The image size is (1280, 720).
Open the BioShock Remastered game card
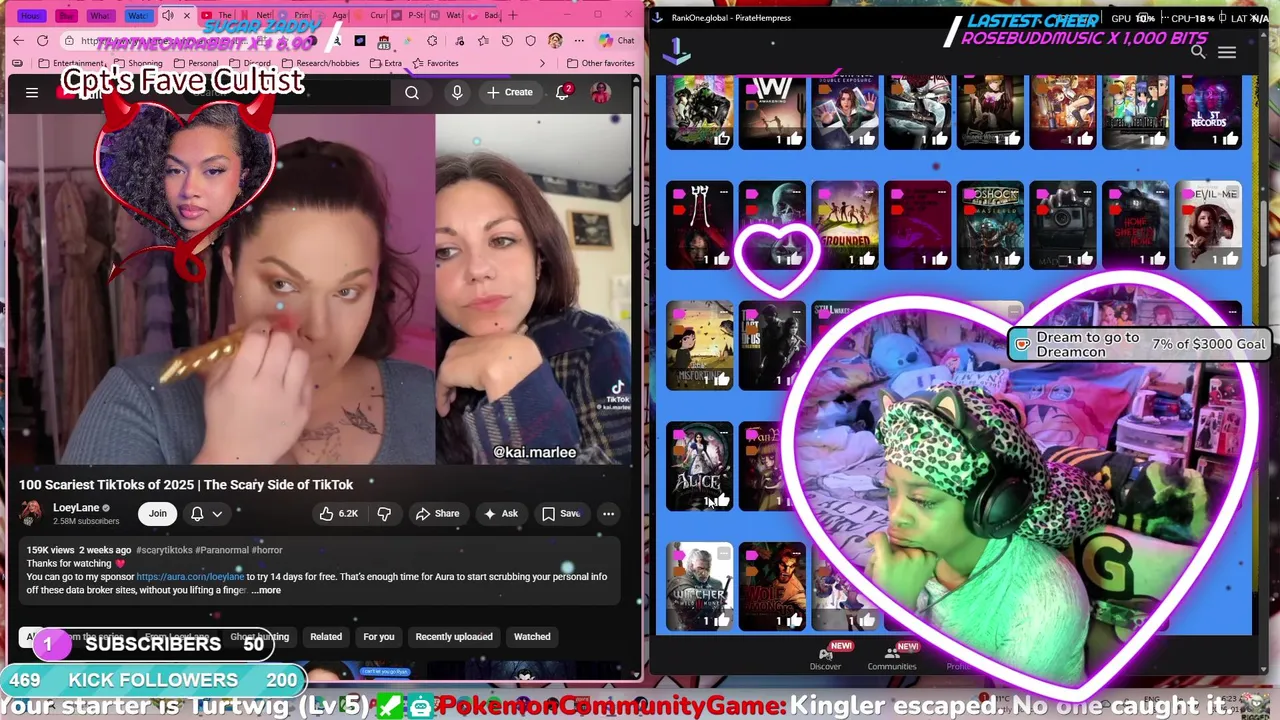click(990, 226)
